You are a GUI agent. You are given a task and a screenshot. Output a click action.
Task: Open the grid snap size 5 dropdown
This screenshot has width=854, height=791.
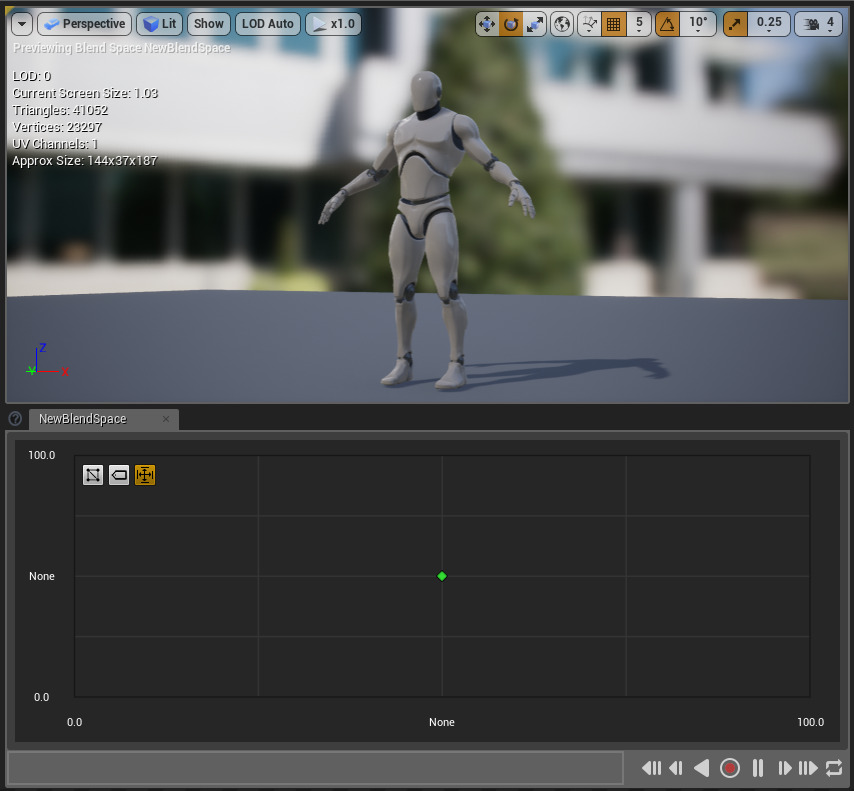click(639, 24)
